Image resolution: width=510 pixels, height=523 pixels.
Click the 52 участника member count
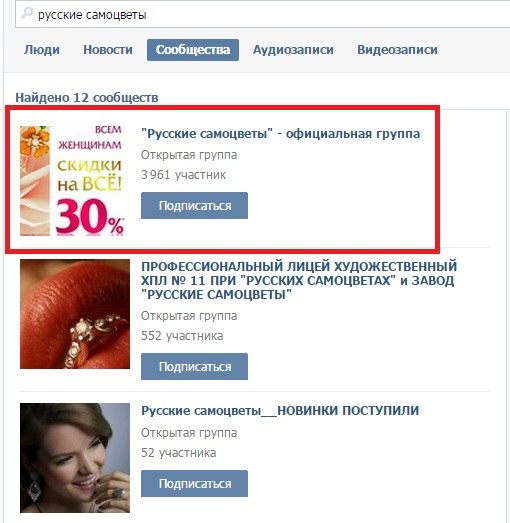[x=178, y=453]
